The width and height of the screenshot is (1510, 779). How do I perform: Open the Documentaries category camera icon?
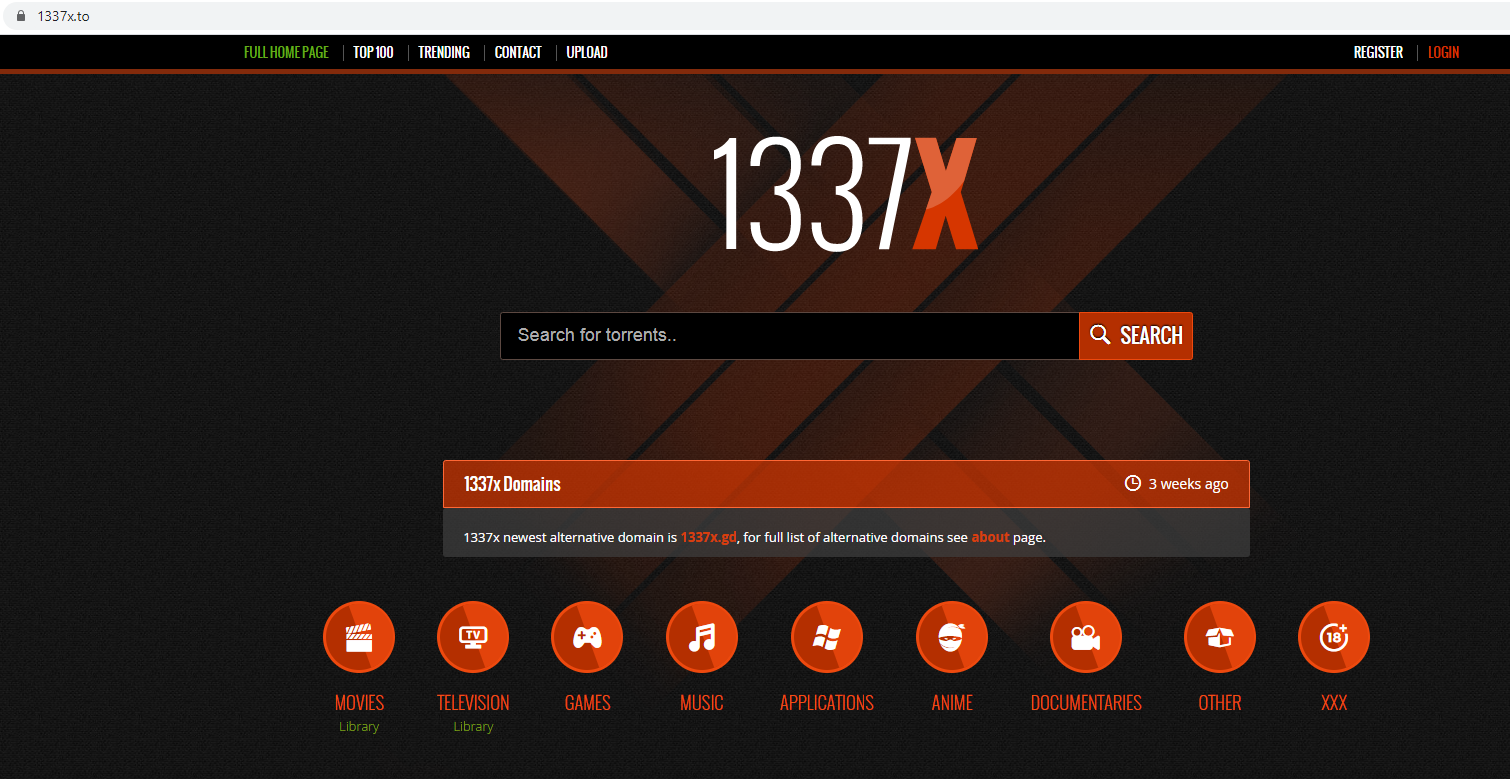click(1086, 637)
